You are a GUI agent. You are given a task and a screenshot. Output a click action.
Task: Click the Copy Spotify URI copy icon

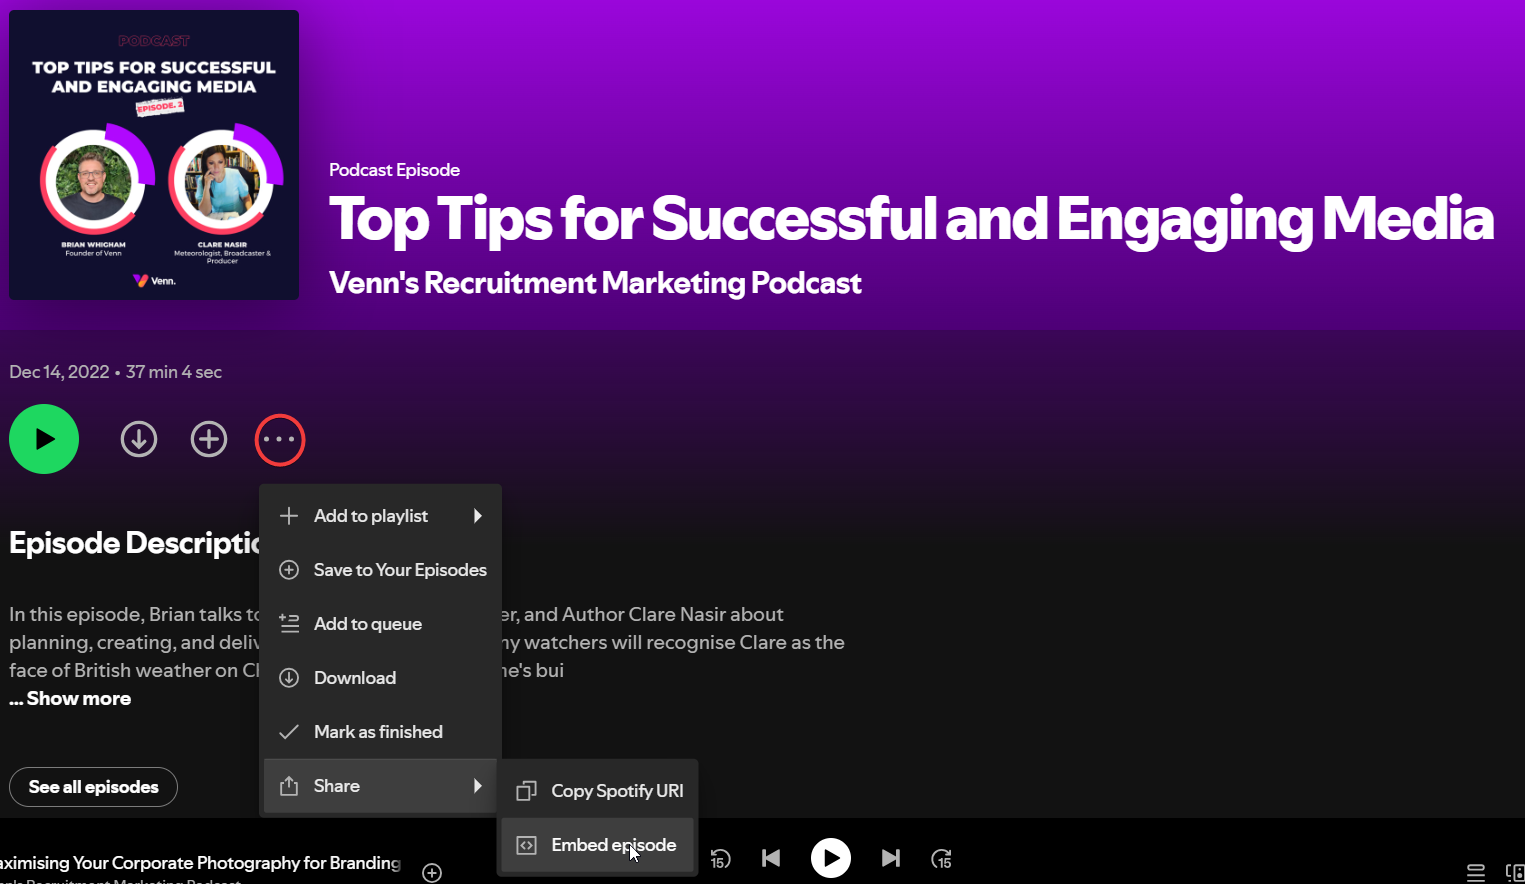(526, 791)
